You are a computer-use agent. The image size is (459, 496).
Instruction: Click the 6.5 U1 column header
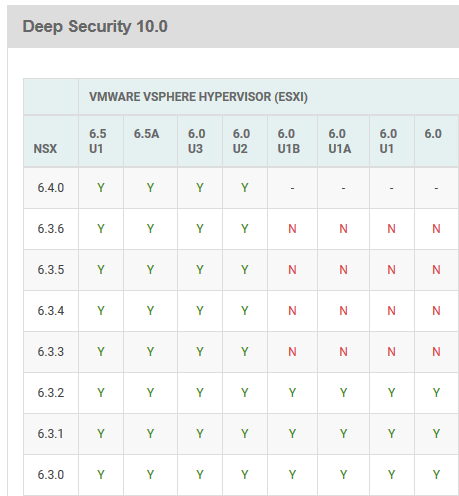(98, 141)
